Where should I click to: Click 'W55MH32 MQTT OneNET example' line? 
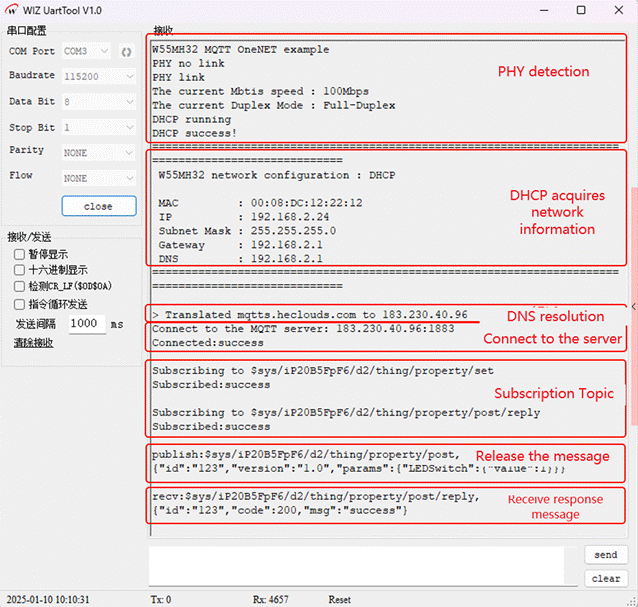[x=241, y=49]
